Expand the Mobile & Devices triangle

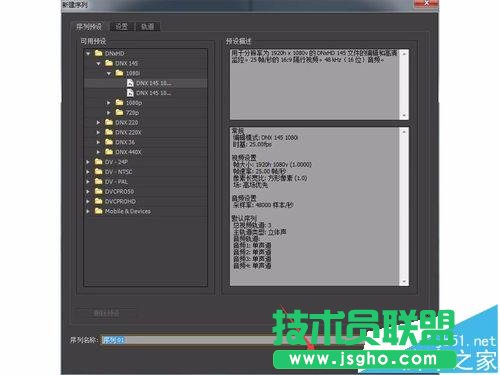[x=88, y=211]
